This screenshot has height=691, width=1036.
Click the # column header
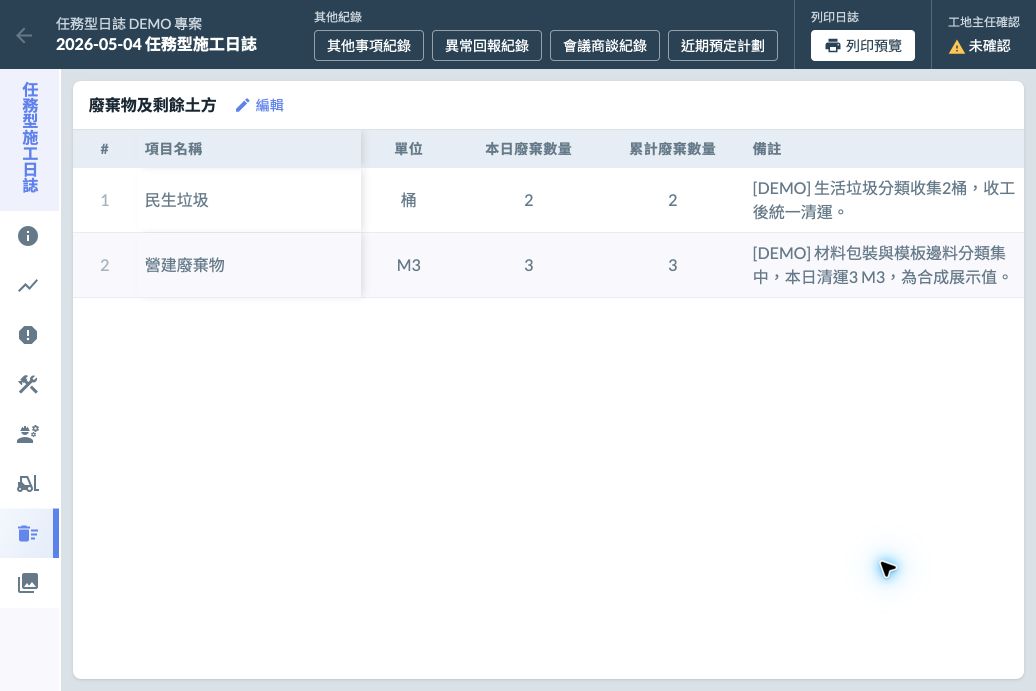(104, 149)
